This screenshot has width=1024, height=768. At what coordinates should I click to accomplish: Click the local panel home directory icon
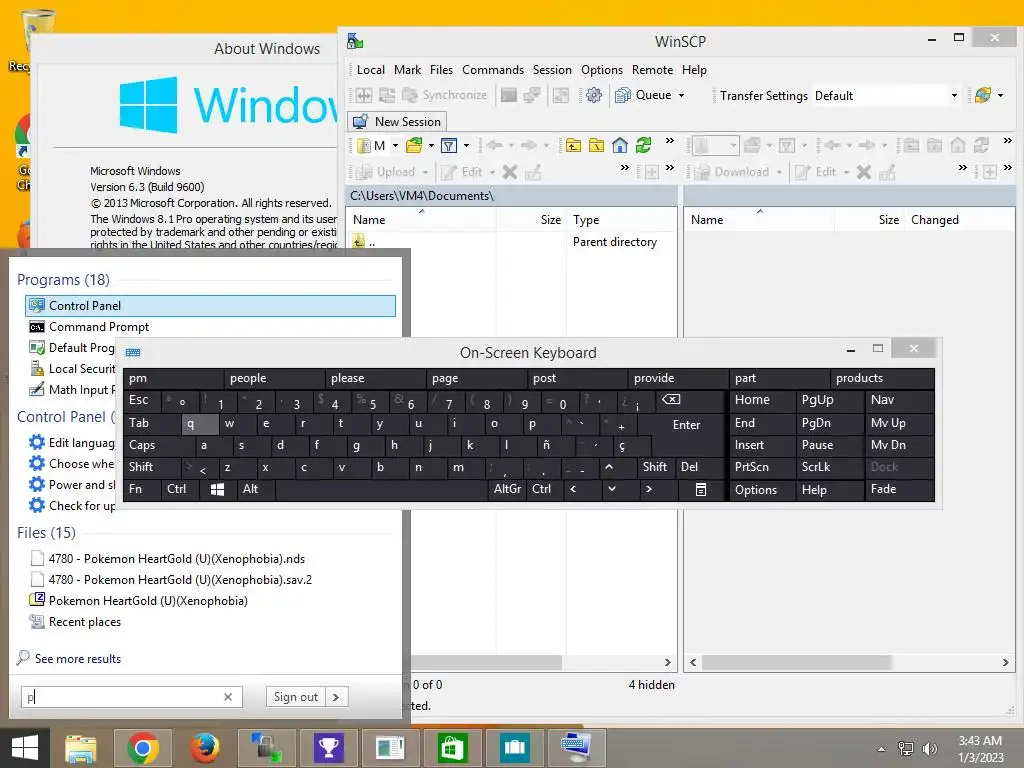click(620, 145)
